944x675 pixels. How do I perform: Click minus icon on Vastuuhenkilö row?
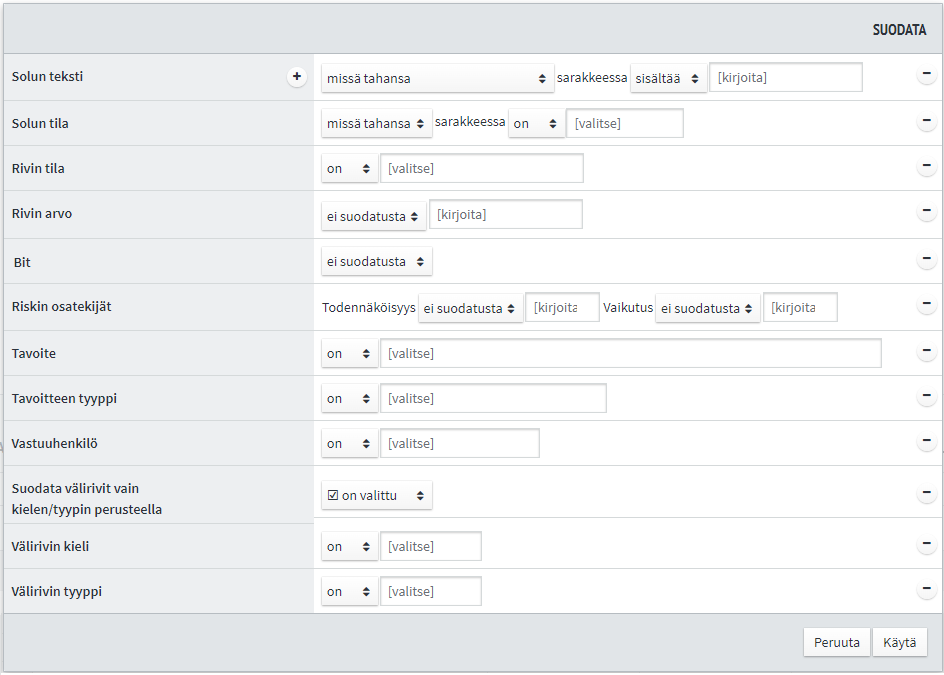[x=926, y=442]
